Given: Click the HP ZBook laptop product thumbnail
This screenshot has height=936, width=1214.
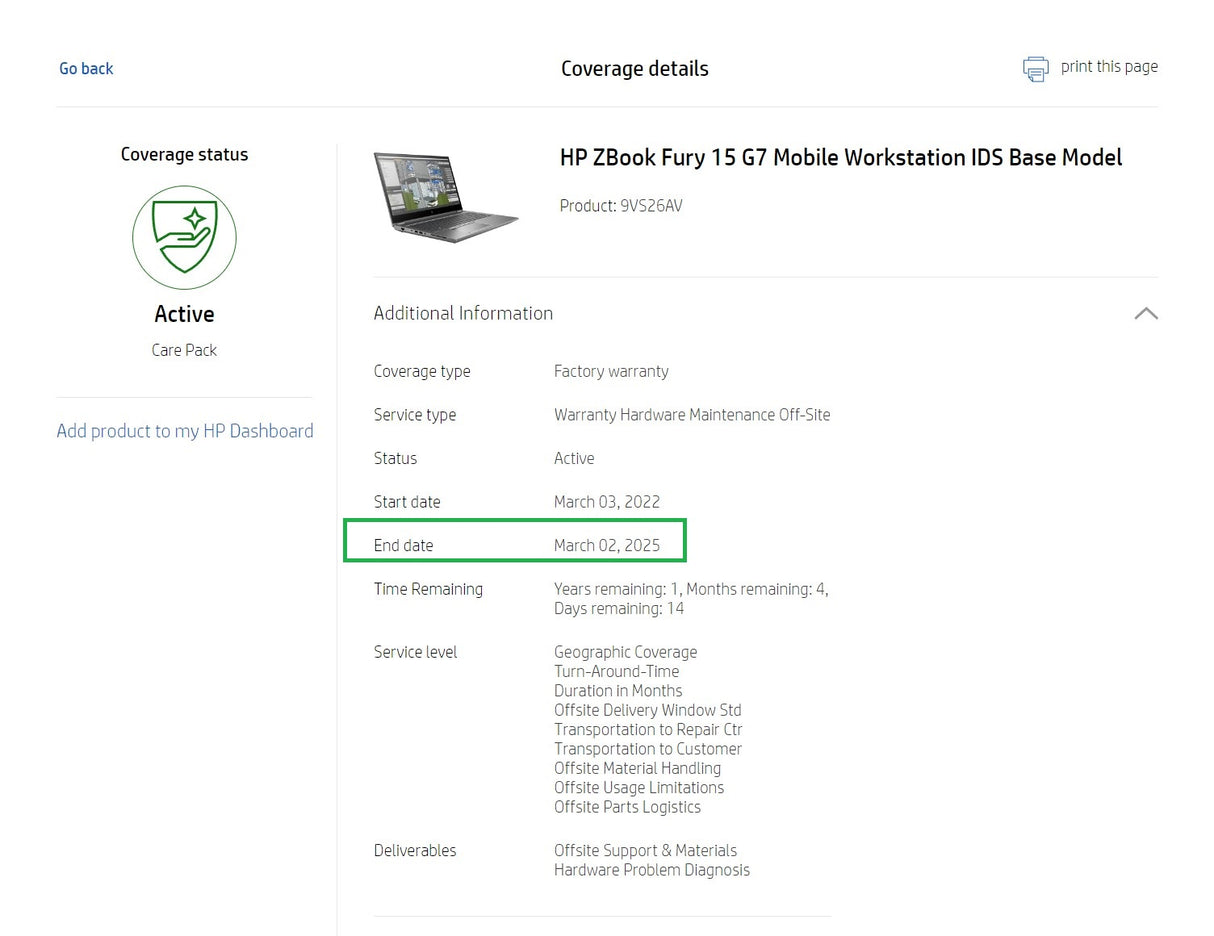Looking at the screenshot, I should point(447,196).
